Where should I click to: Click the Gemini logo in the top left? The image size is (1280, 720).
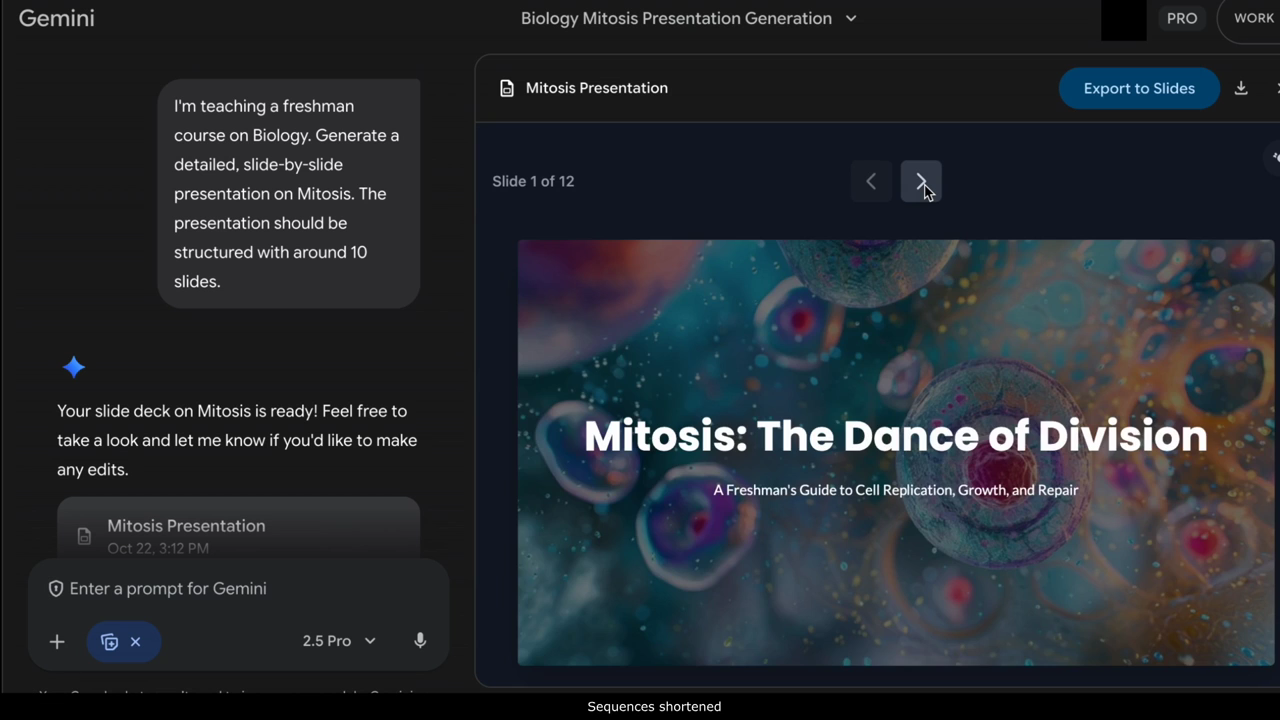56,18
